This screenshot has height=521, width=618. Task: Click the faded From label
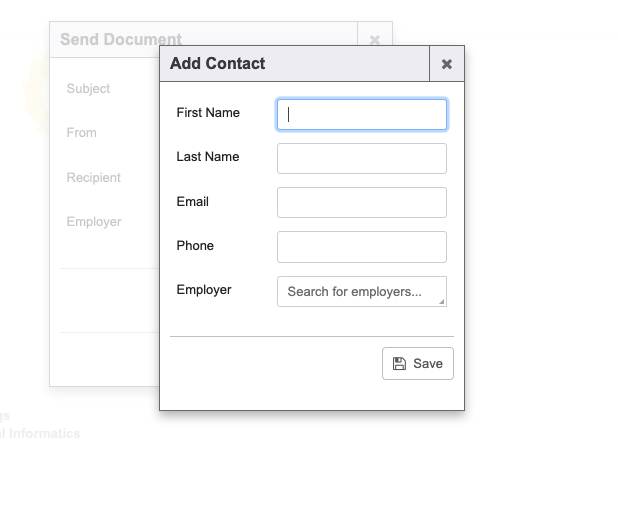pos(82,133)
